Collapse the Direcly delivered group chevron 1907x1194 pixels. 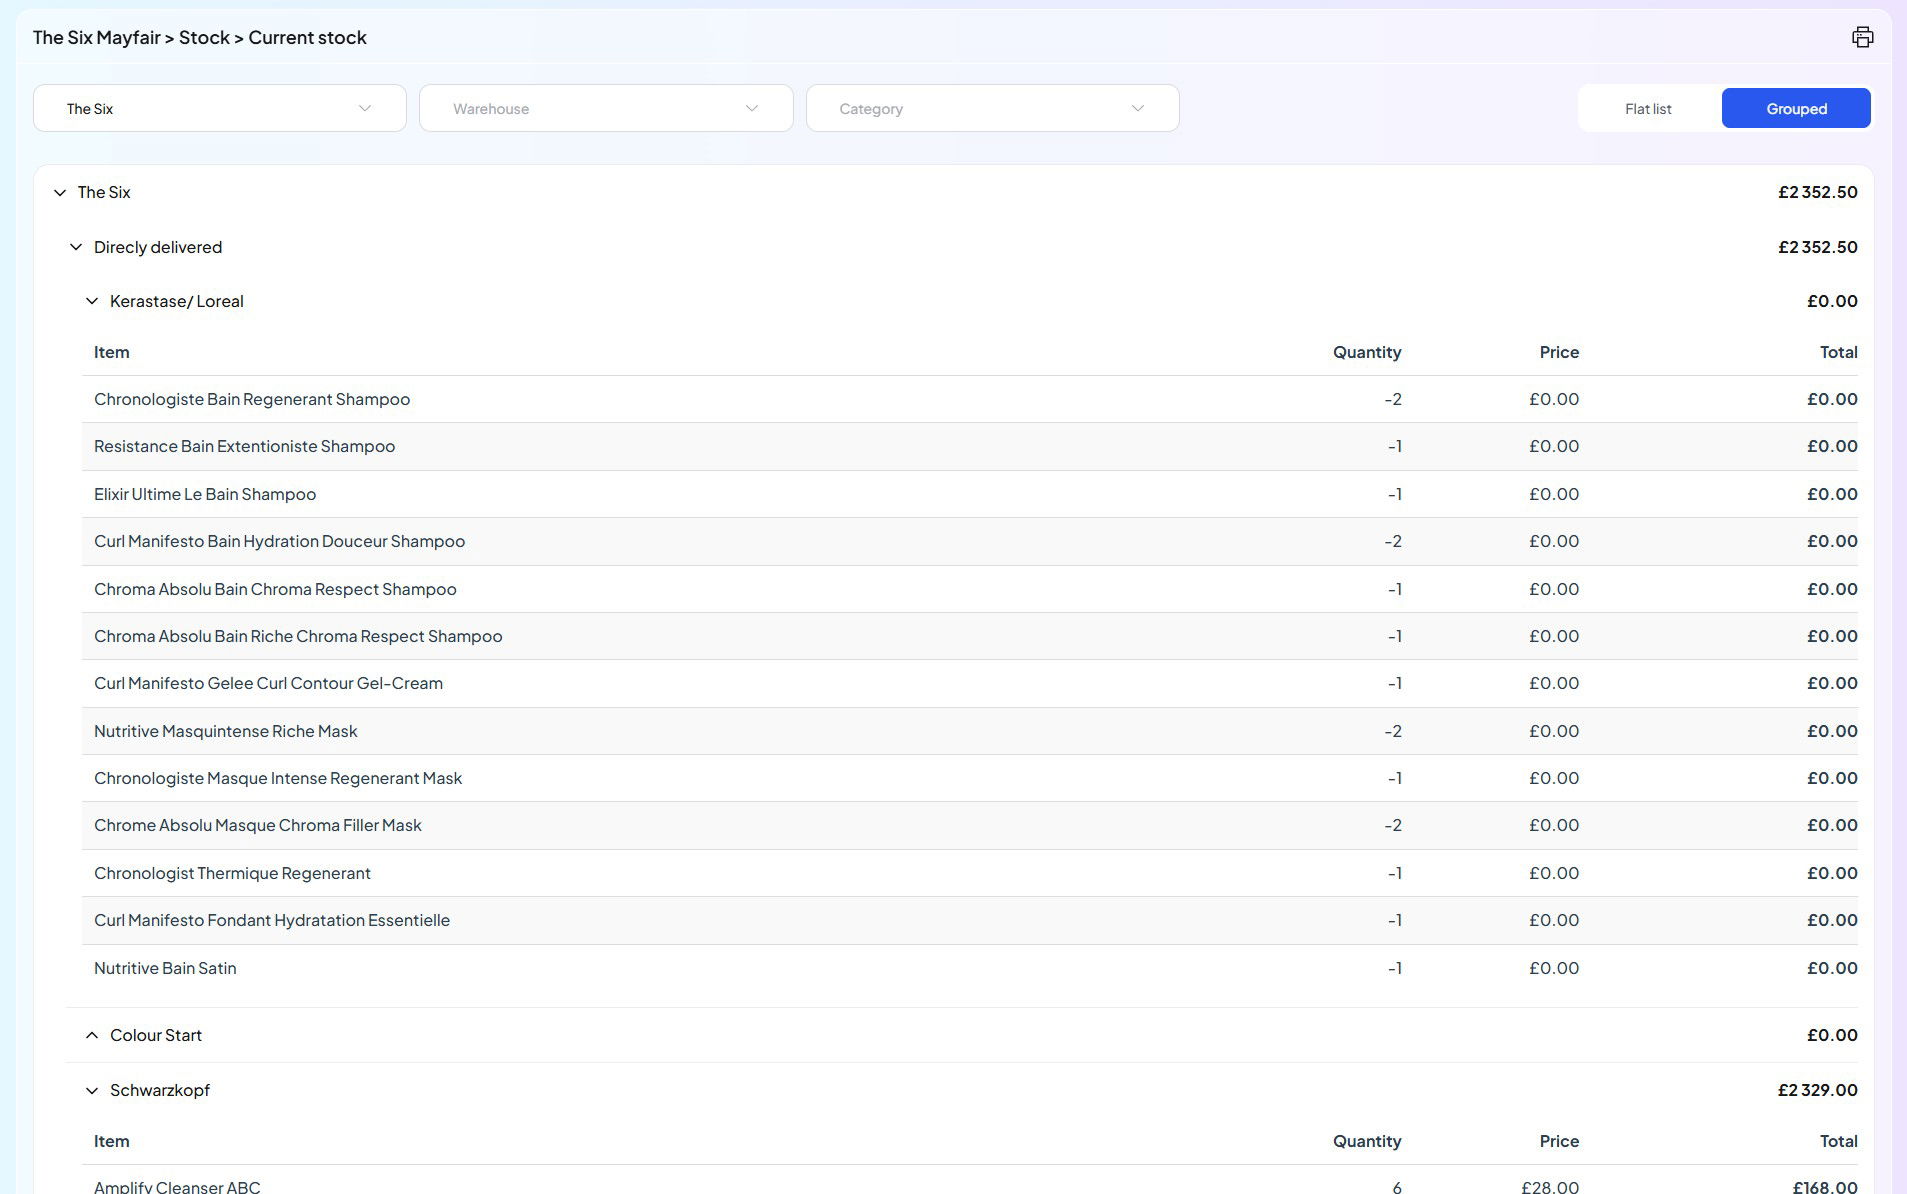click(x=76, y=247)
